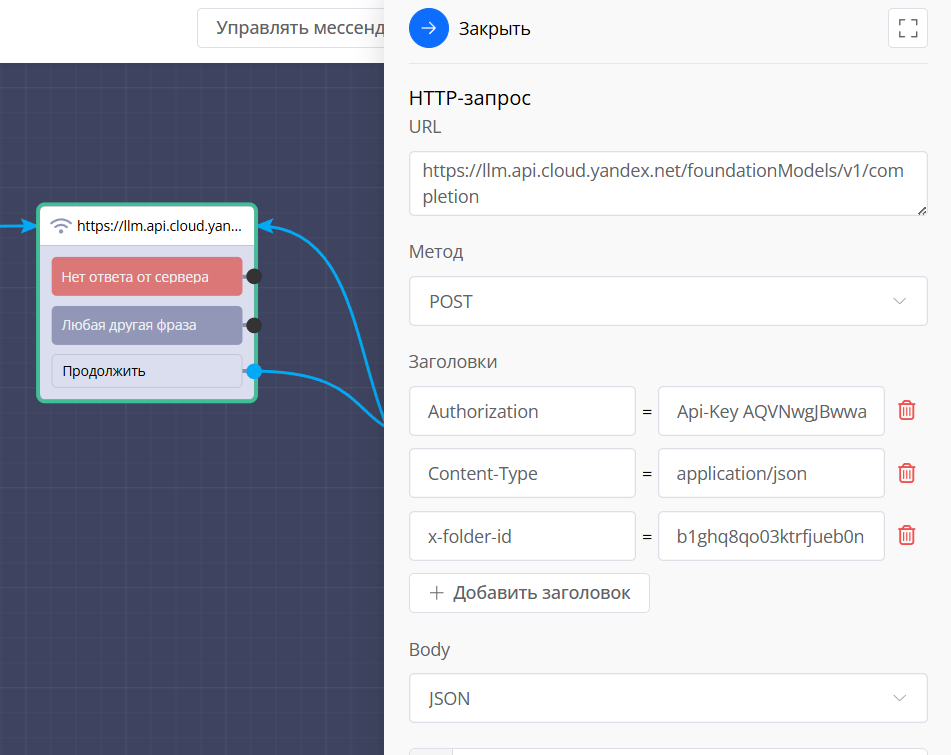
Task: Click the application/json value field
Action: pyautogui.click(x=770, y=473)
